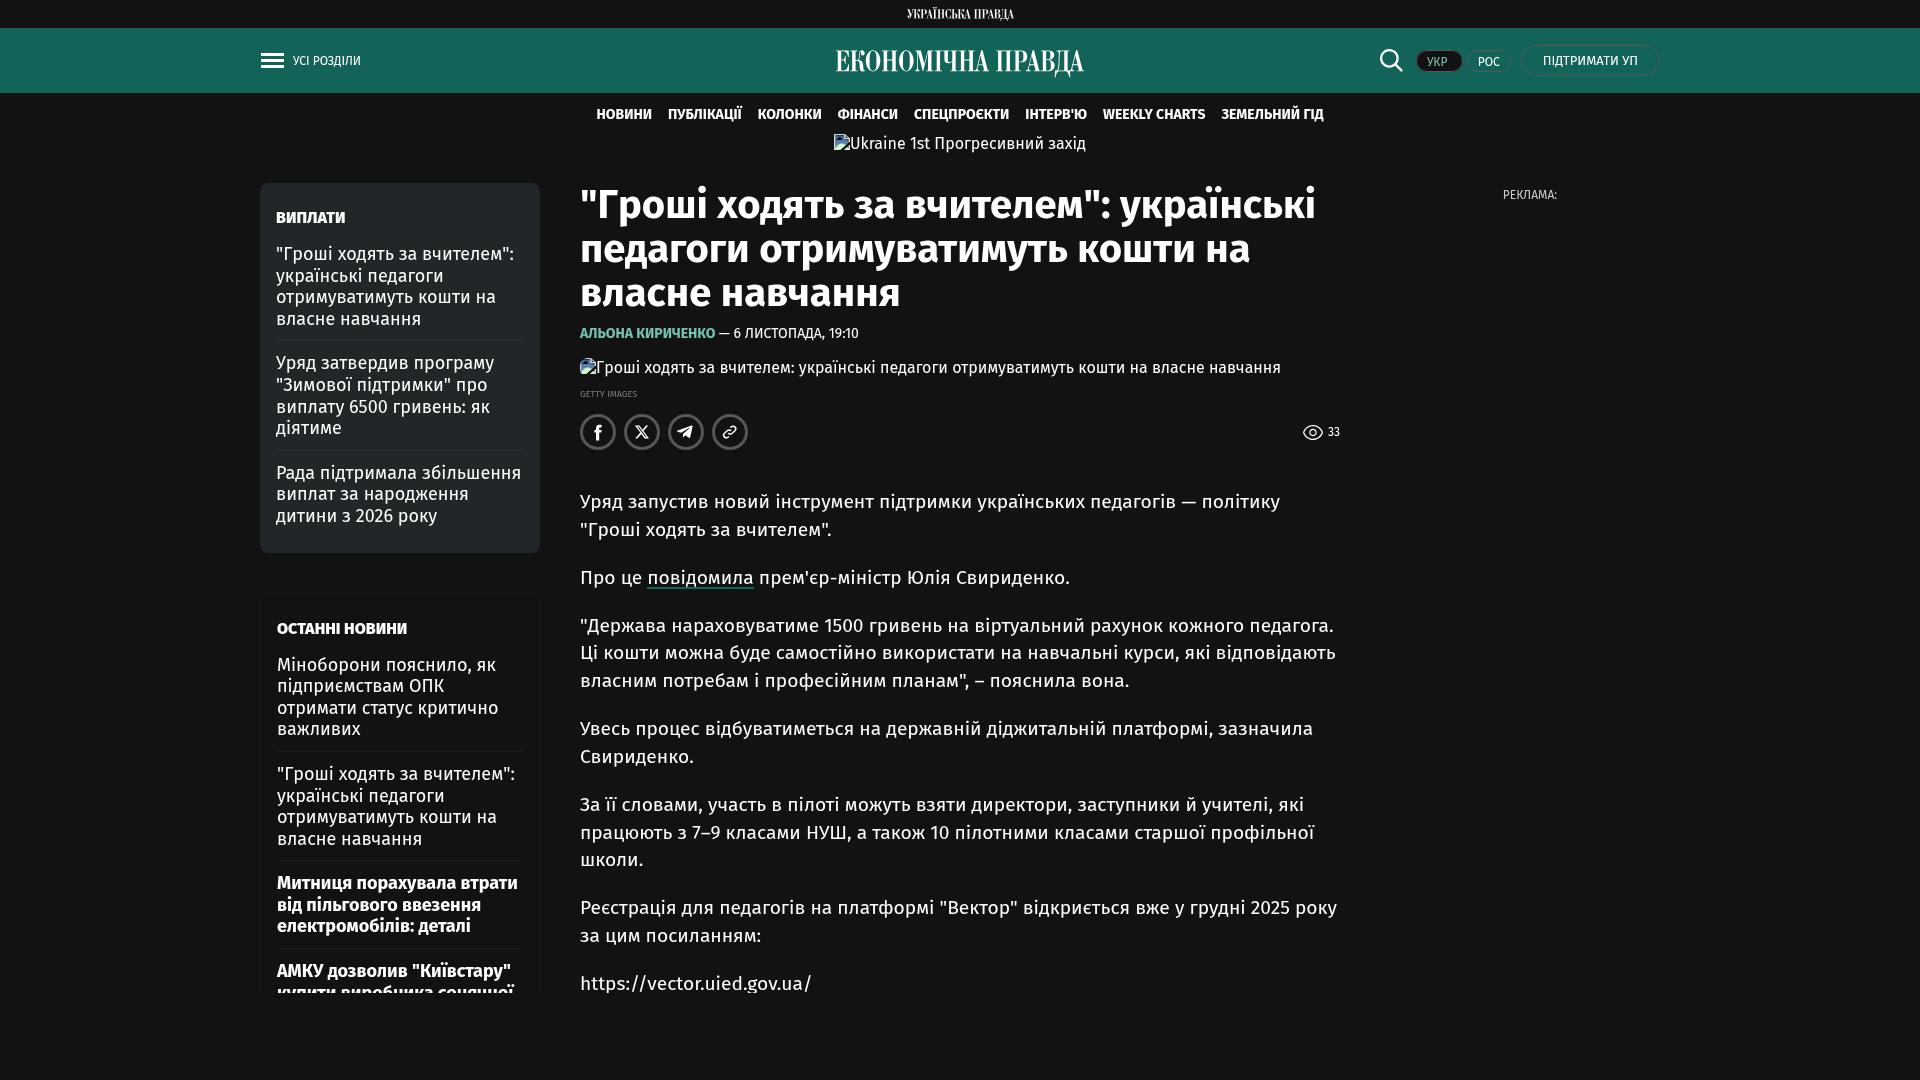Click the search magnifier icon
The width and height of the screenshot is (1920, 1080).
point(1391,60)
